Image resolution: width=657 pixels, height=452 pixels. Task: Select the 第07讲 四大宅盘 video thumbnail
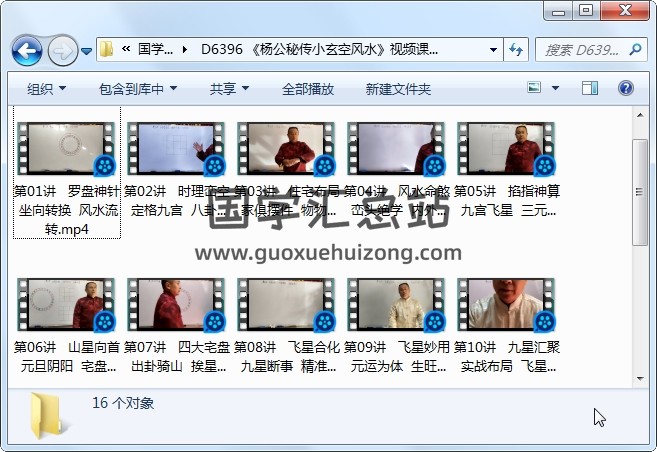tap(176, 305)
